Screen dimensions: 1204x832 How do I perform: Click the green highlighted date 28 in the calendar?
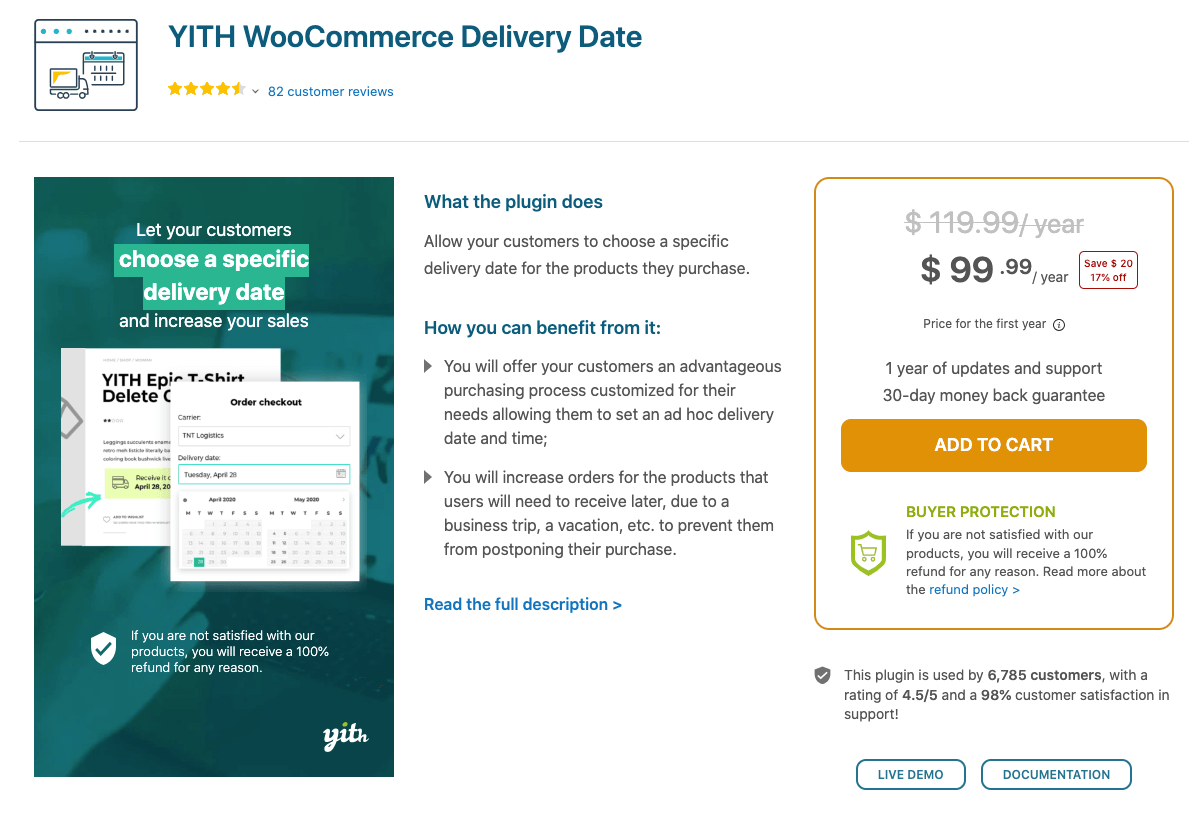click(x=200, y=562)
